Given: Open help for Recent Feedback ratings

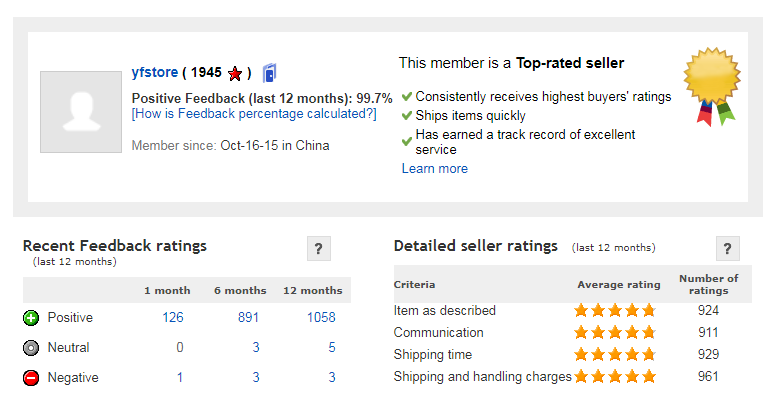Looking at the screenshot, I should (x=319, y=248).
